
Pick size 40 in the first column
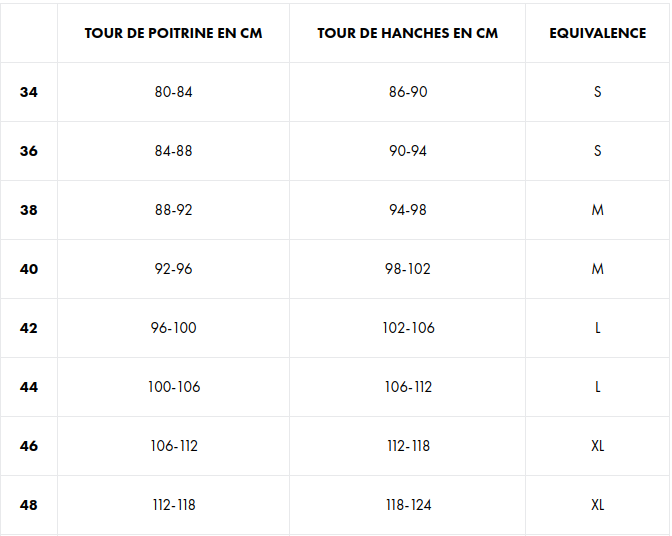29,269
